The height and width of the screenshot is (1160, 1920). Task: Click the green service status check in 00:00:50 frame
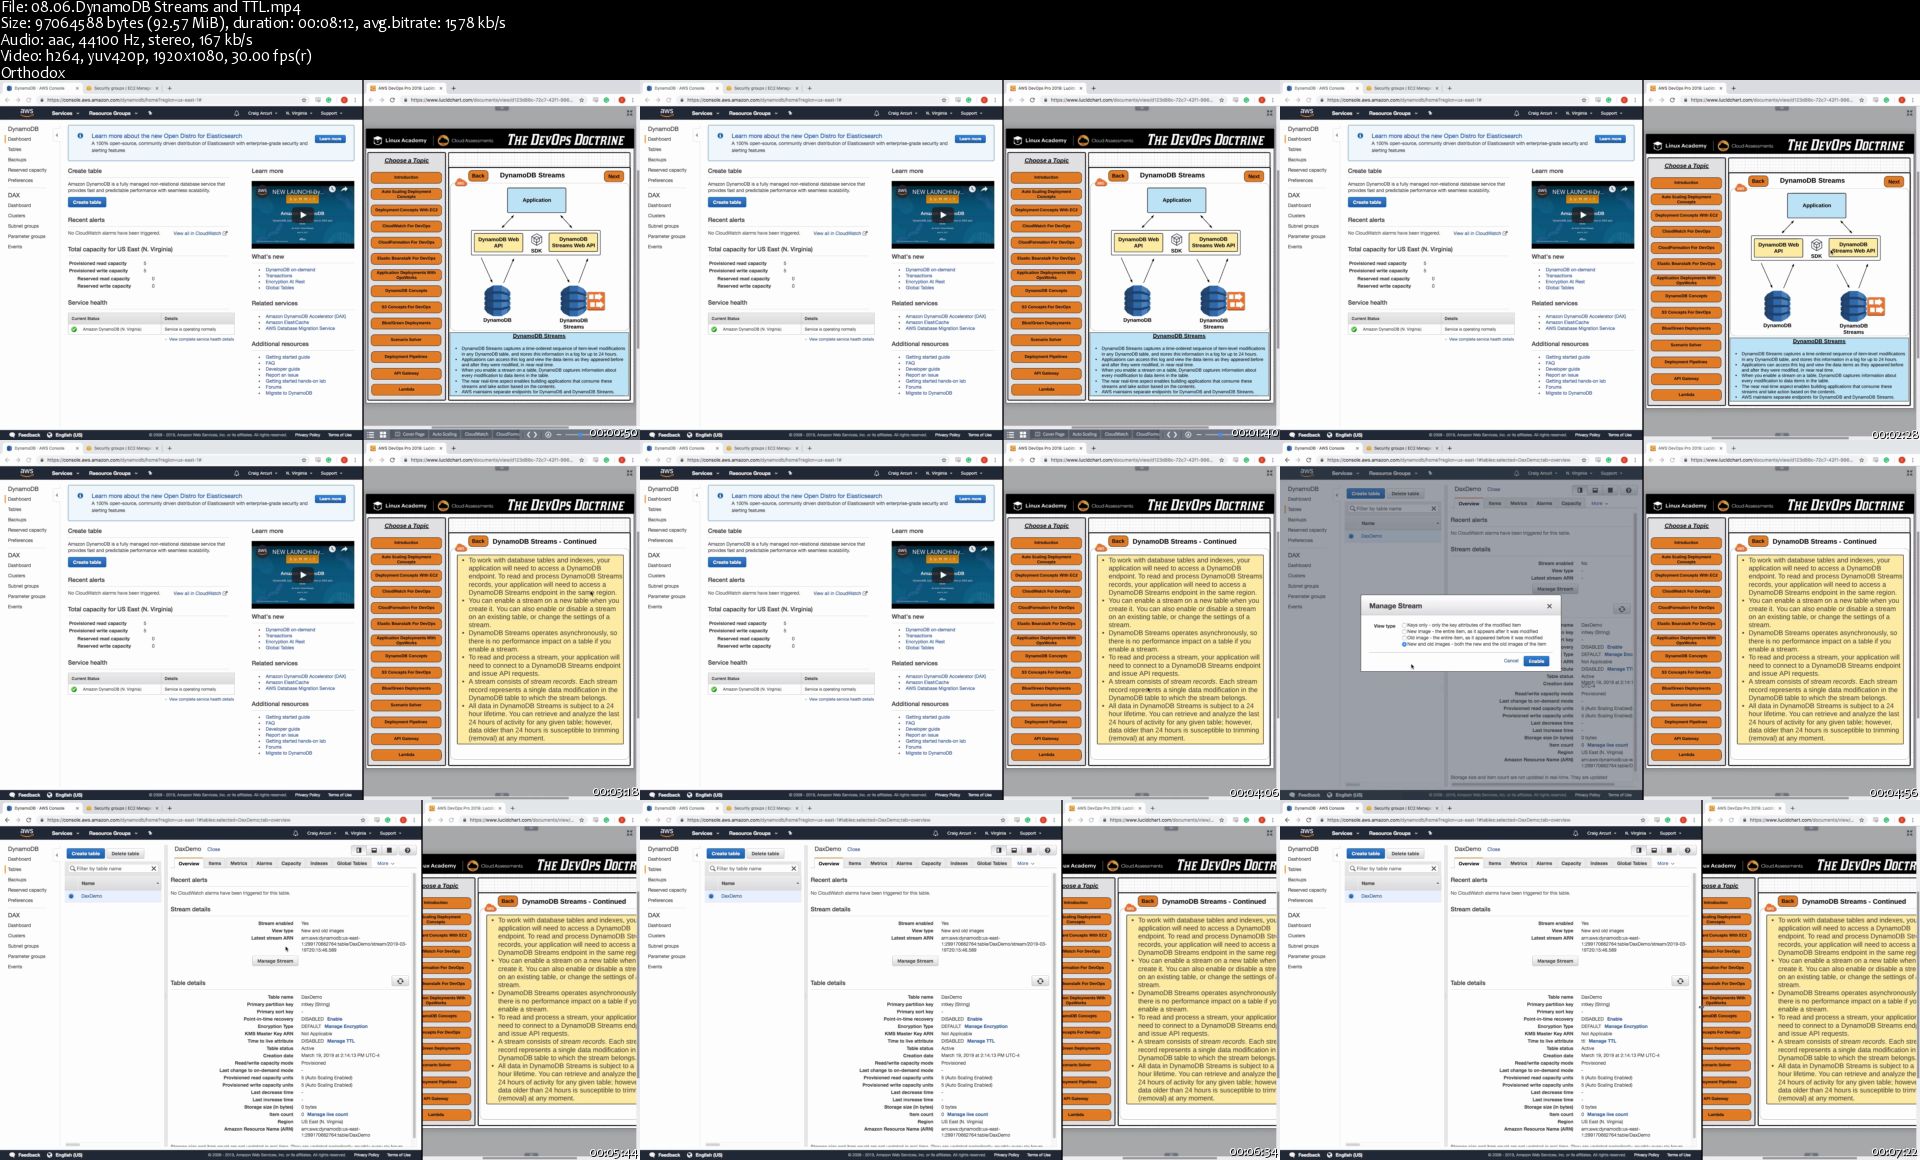(73, 329)
